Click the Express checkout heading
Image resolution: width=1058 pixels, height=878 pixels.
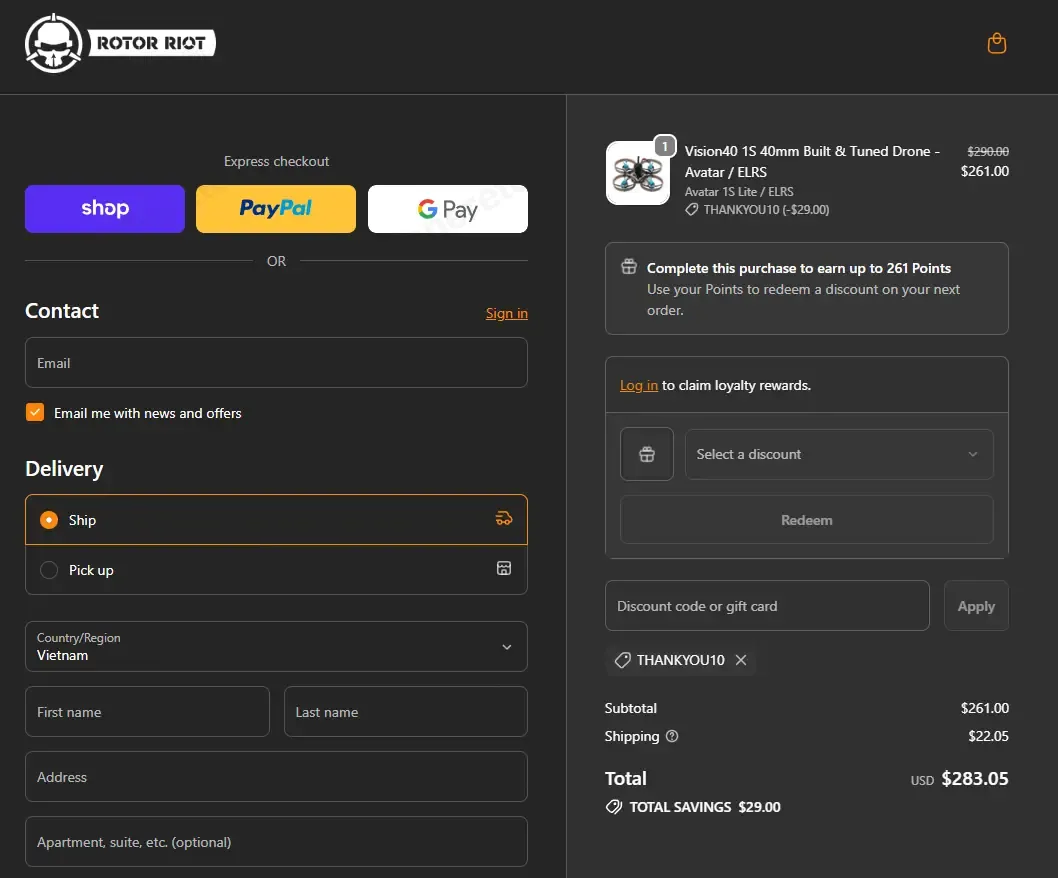click(x=276, y=161)
